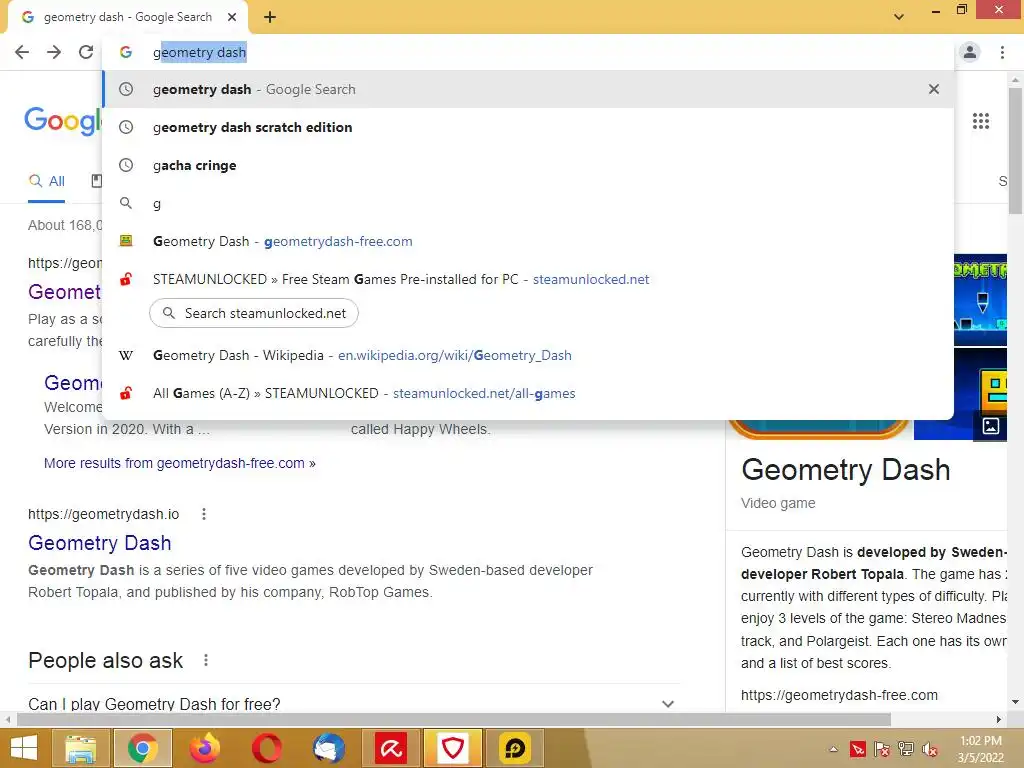Image resolution: width=1024 pixels, height=768 pixels.
Task: Open the geometrydash-free.com suggestion
Action: (x=528, y=241)
